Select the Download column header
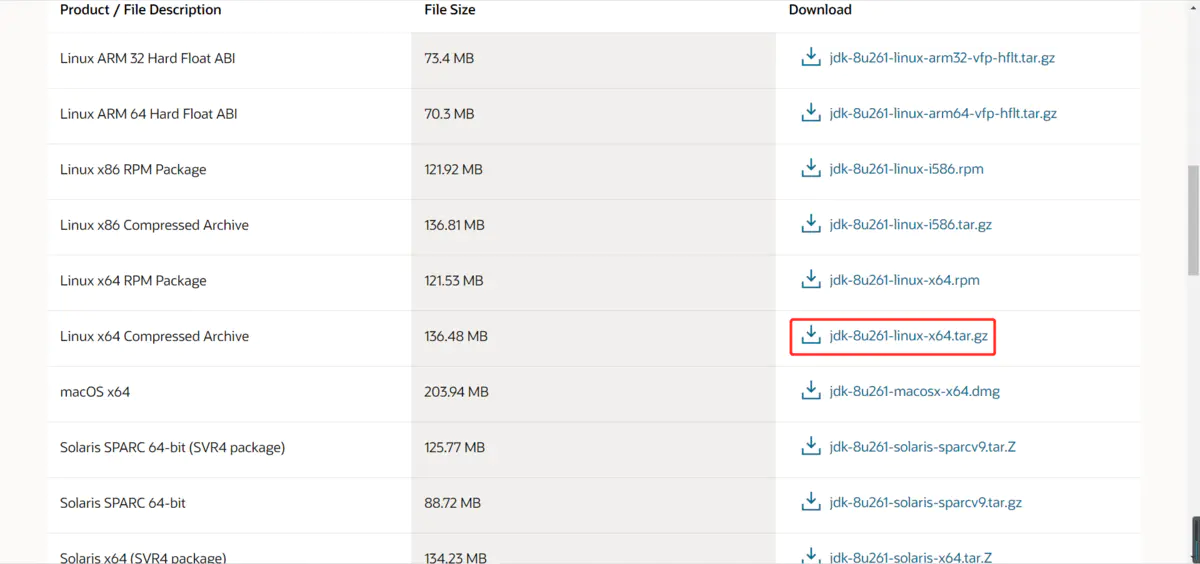Viewport: 1200px width, 564px height. point(820,10)
